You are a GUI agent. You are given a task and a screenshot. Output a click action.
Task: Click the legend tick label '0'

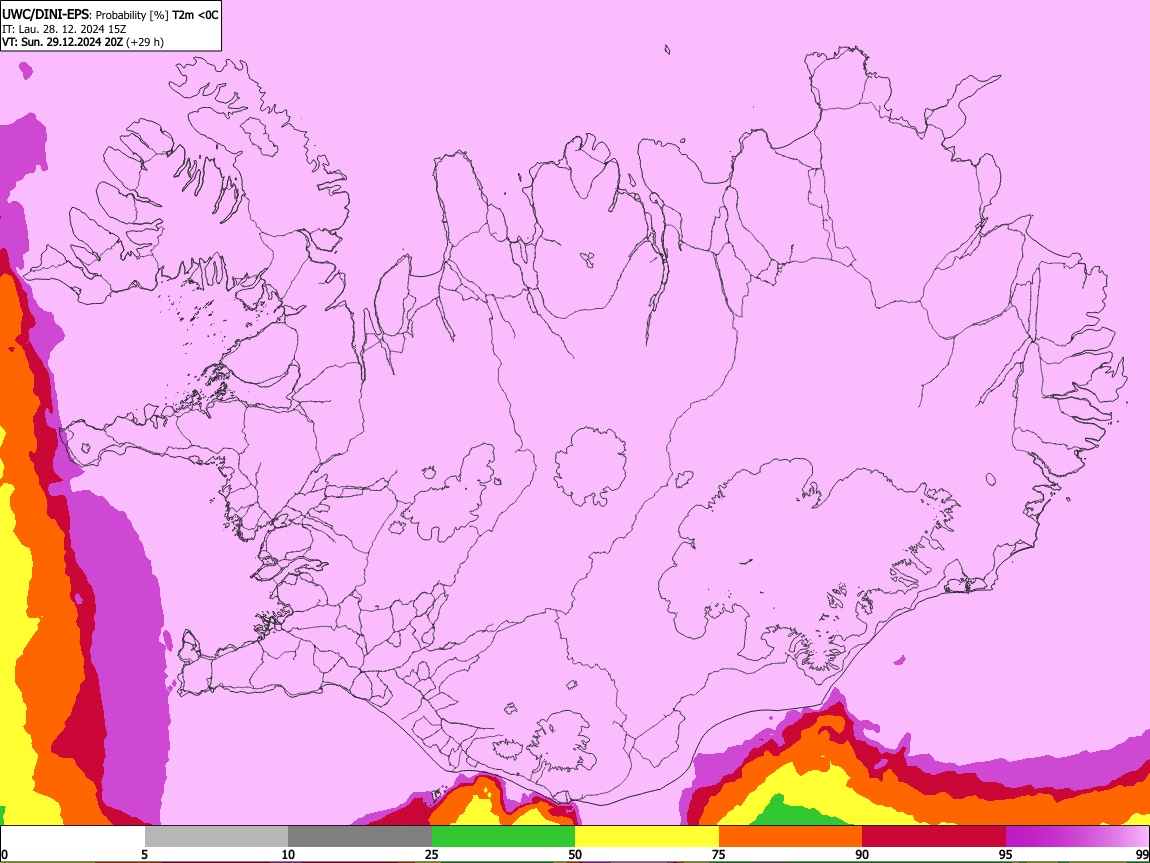pyautogui.click(x=5, y=854)
